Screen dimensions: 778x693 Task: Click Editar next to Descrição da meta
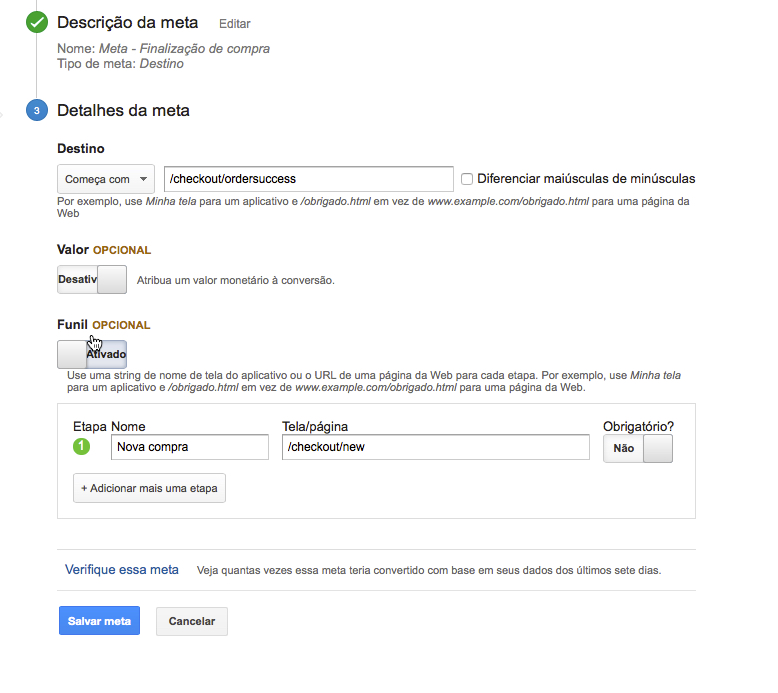(235, 24)
